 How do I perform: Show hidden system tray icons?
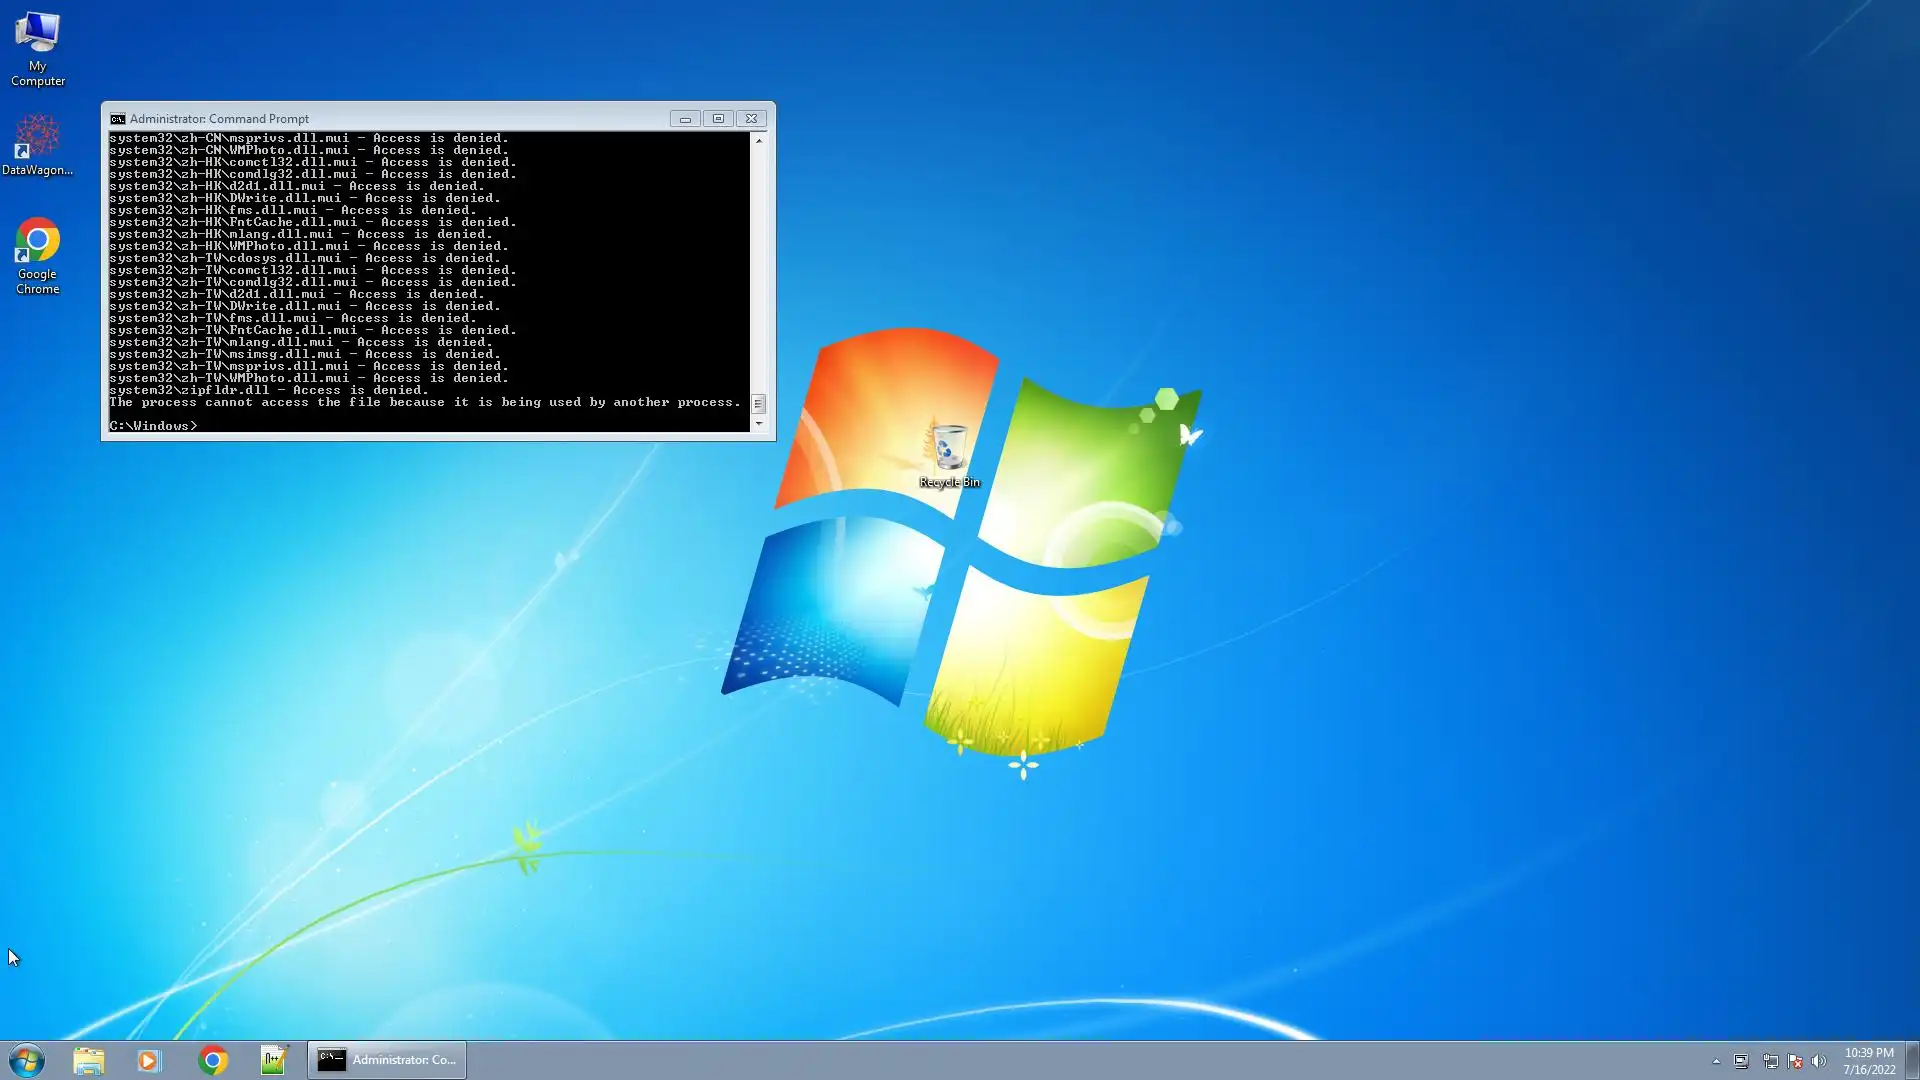(x=1716, y=1061)
